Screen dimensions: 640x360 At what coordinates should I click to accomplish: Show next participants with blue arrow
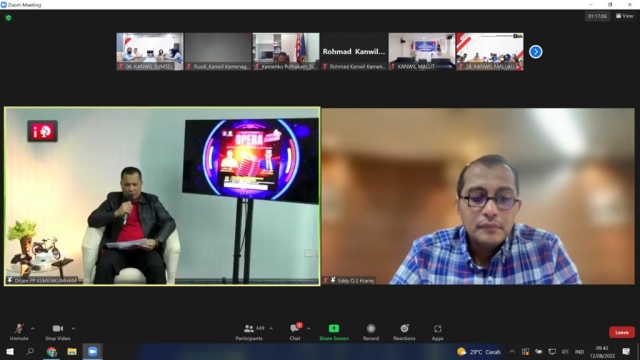[536, 52]
